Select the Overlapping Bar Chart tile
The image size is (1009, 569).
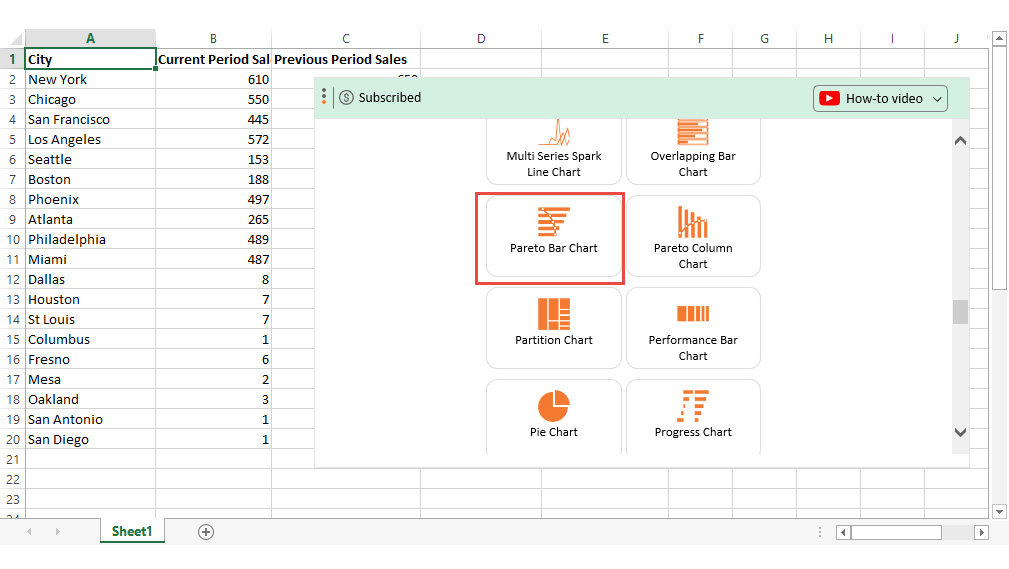coord(693,152)
